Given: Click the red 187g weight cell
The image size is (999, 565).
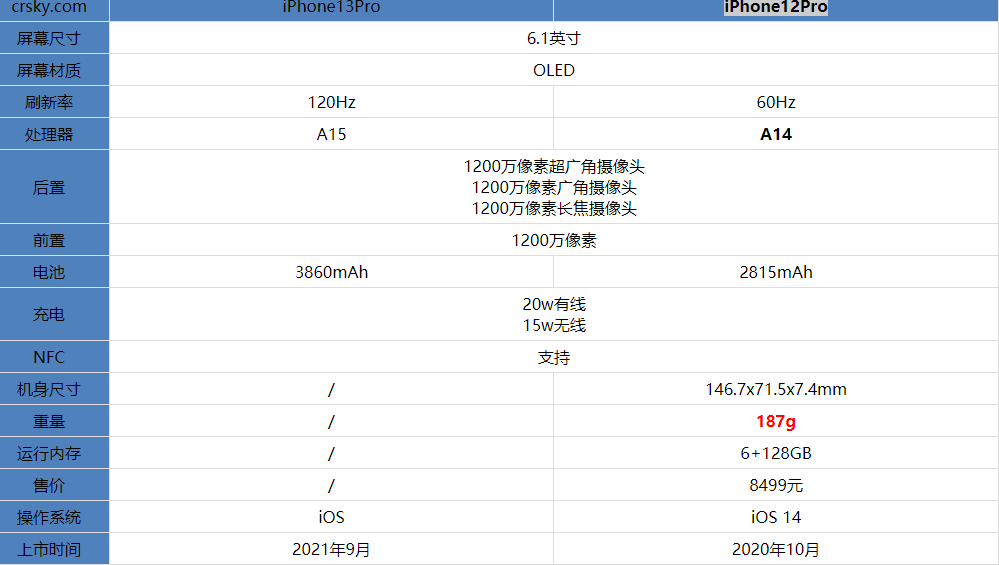Looking at the screenshot, I should coord(776,421).
